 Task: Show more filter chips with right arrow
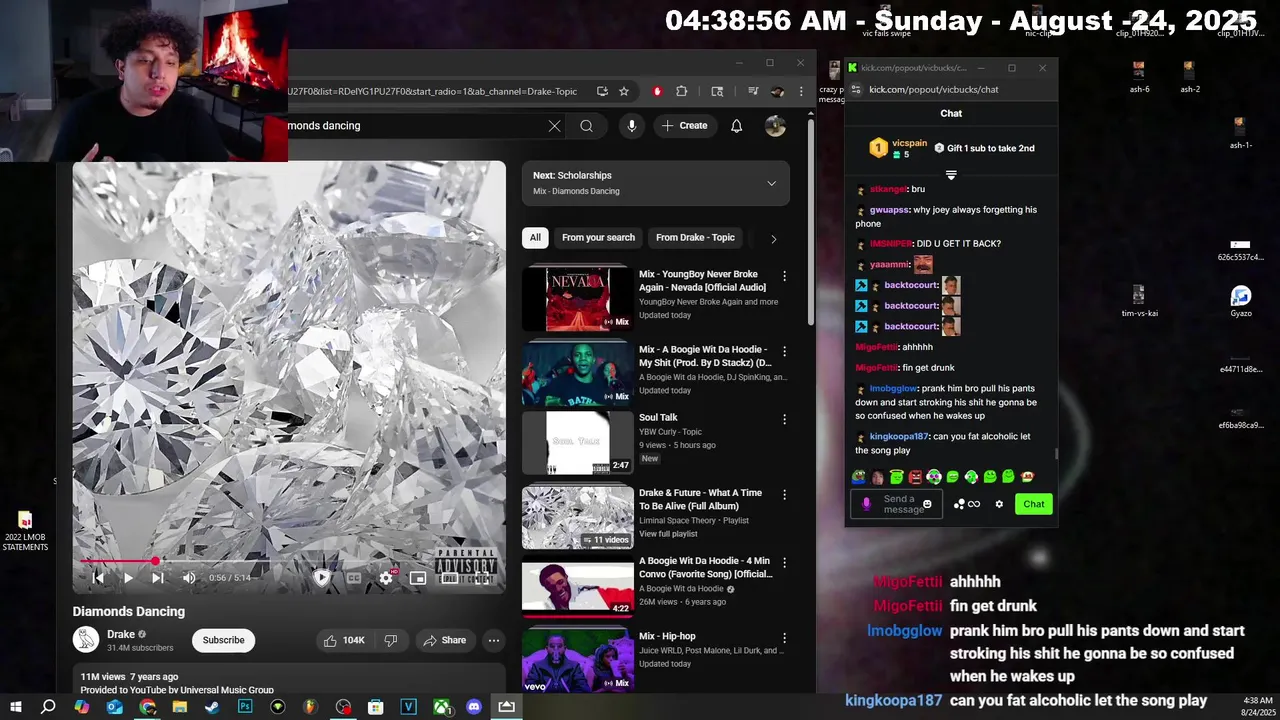tap(773, 239)
